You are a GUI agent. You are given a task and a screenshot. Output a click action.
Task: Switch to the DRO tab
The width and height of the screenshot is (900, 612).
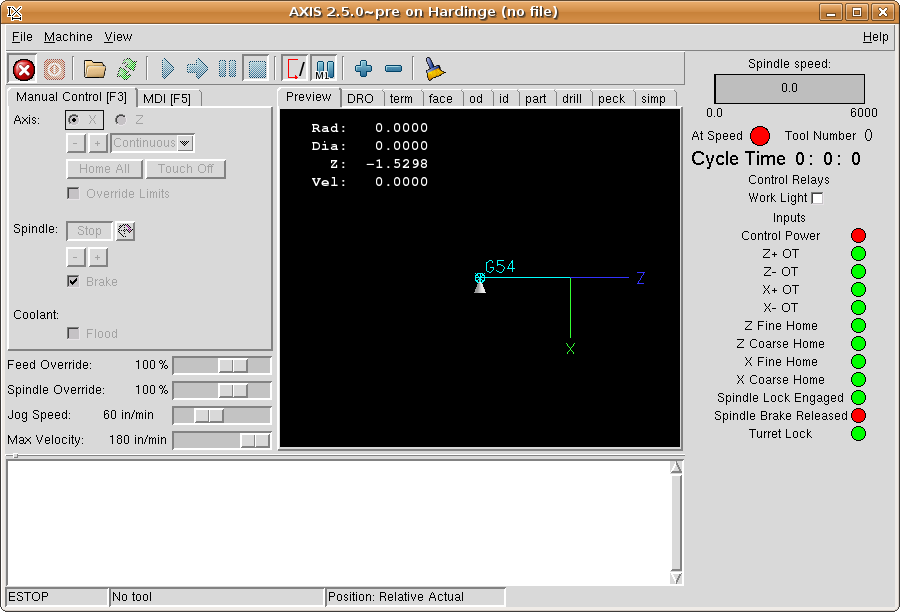[x=360, y=99]
